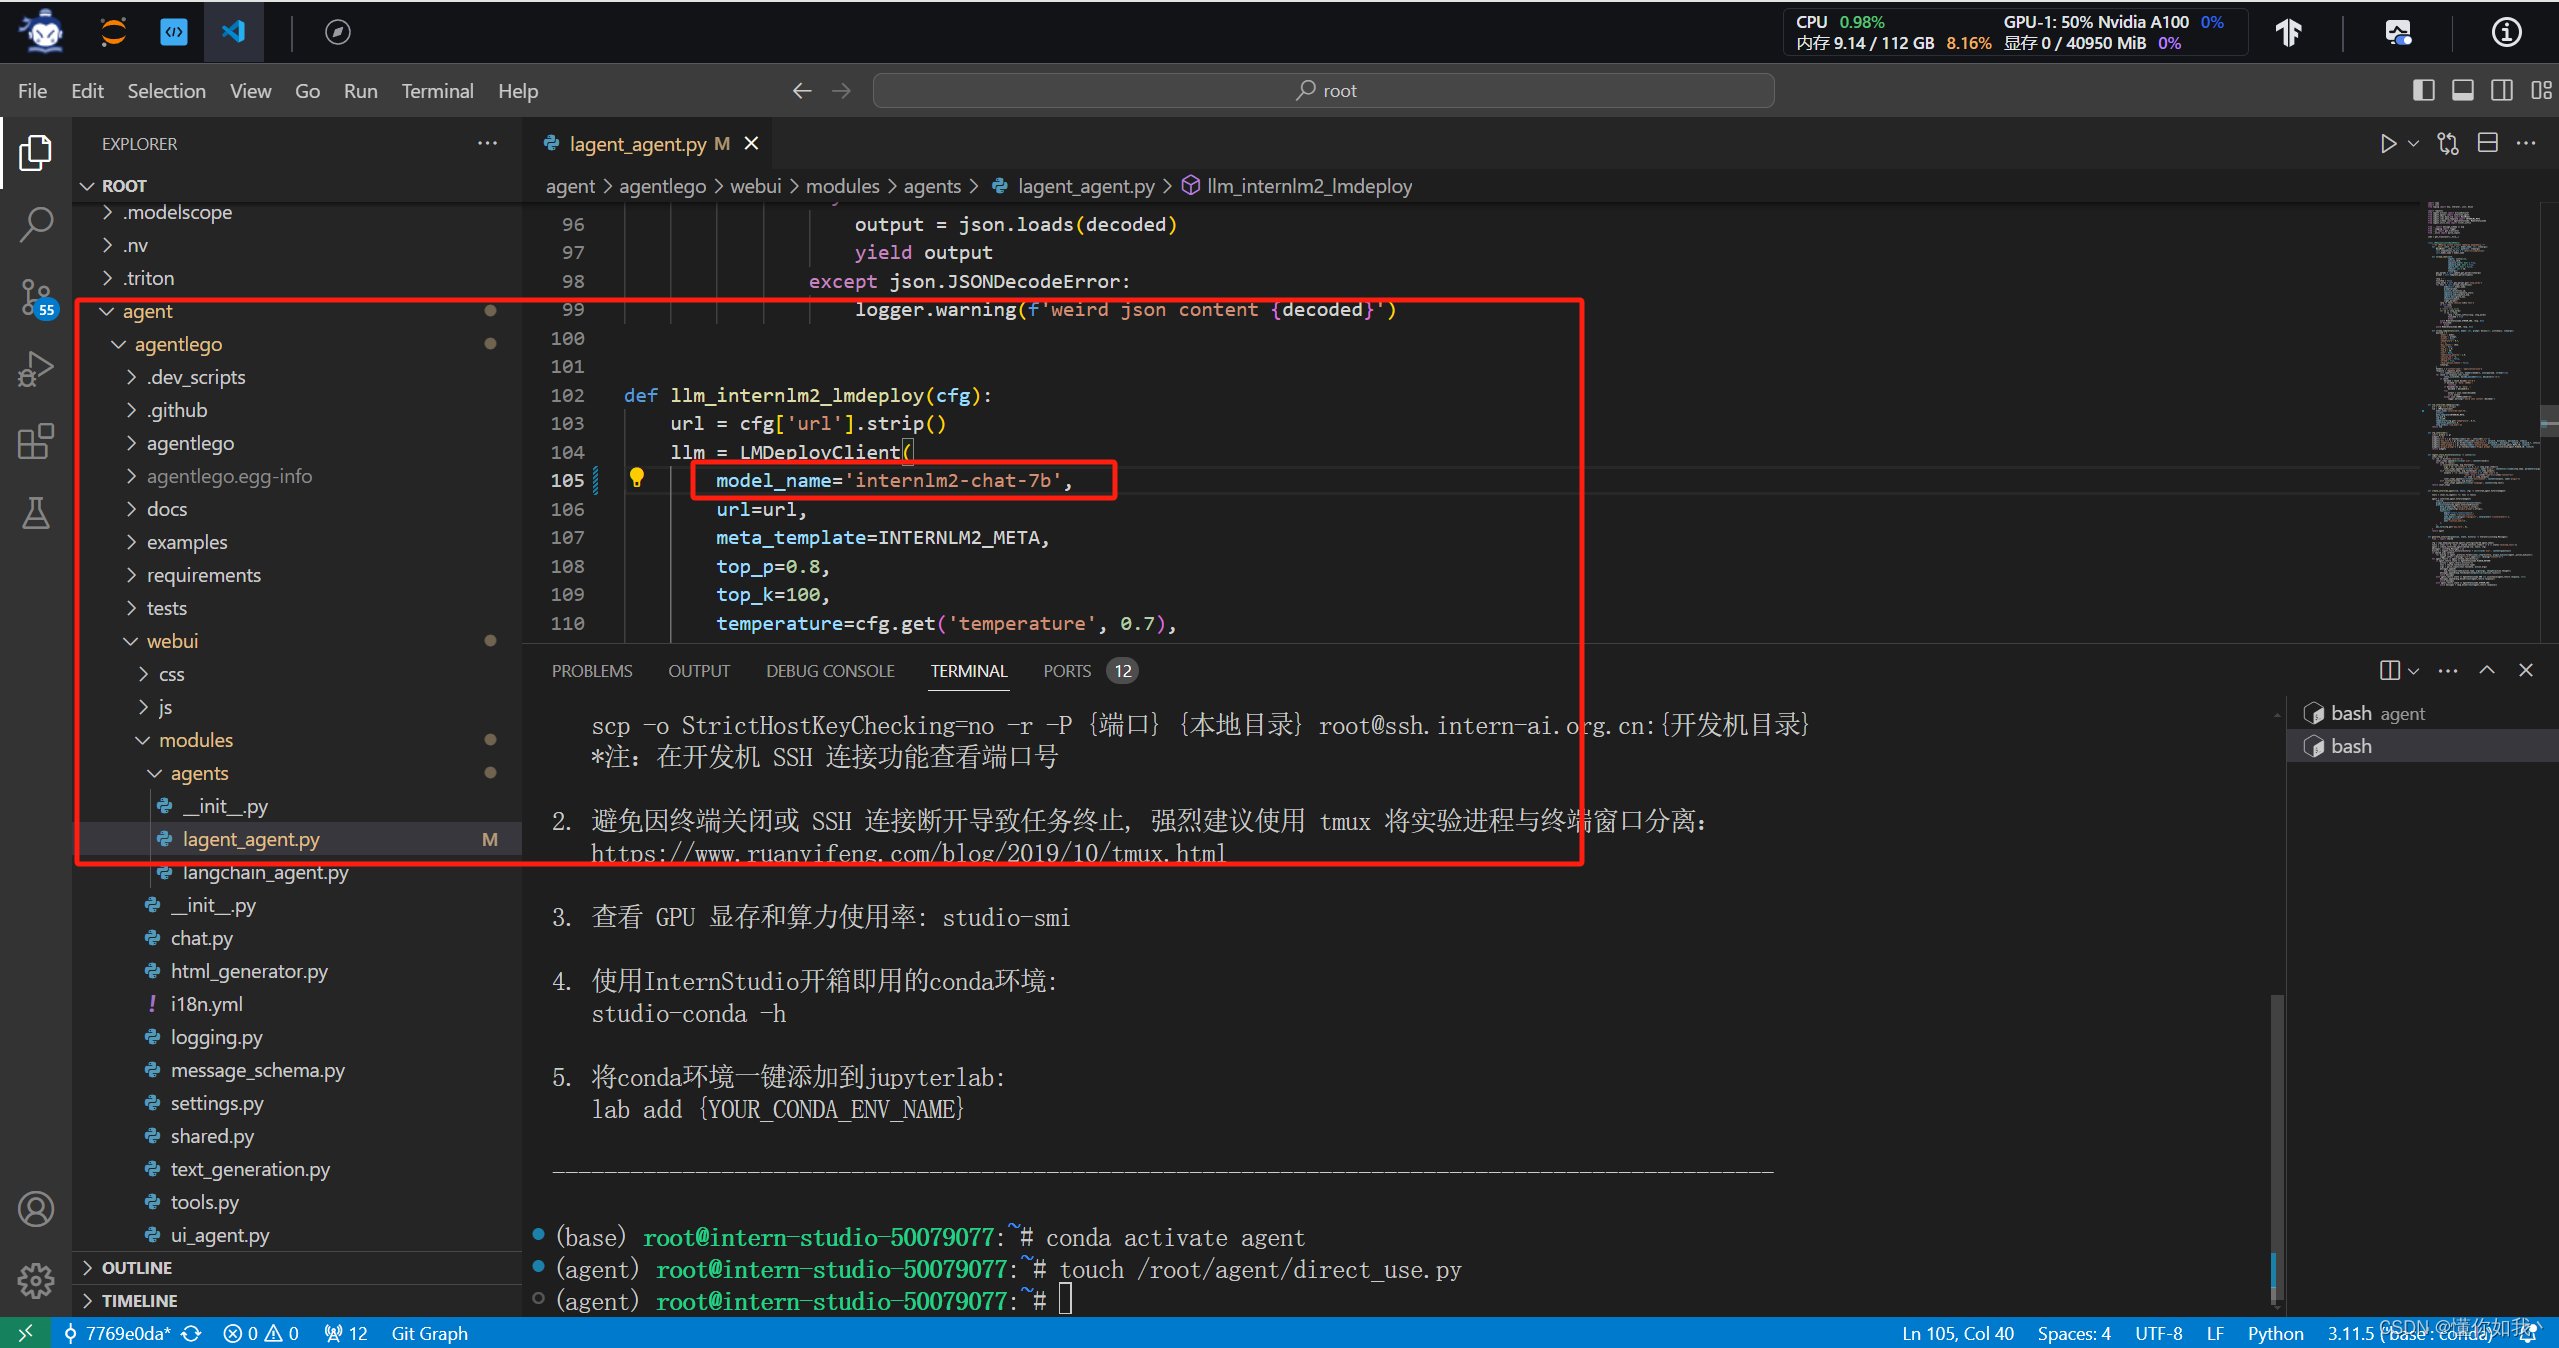Collapse the agent folder
Image resolution: width=2559 pixels, height=1348 pixels.
point(298,311)
